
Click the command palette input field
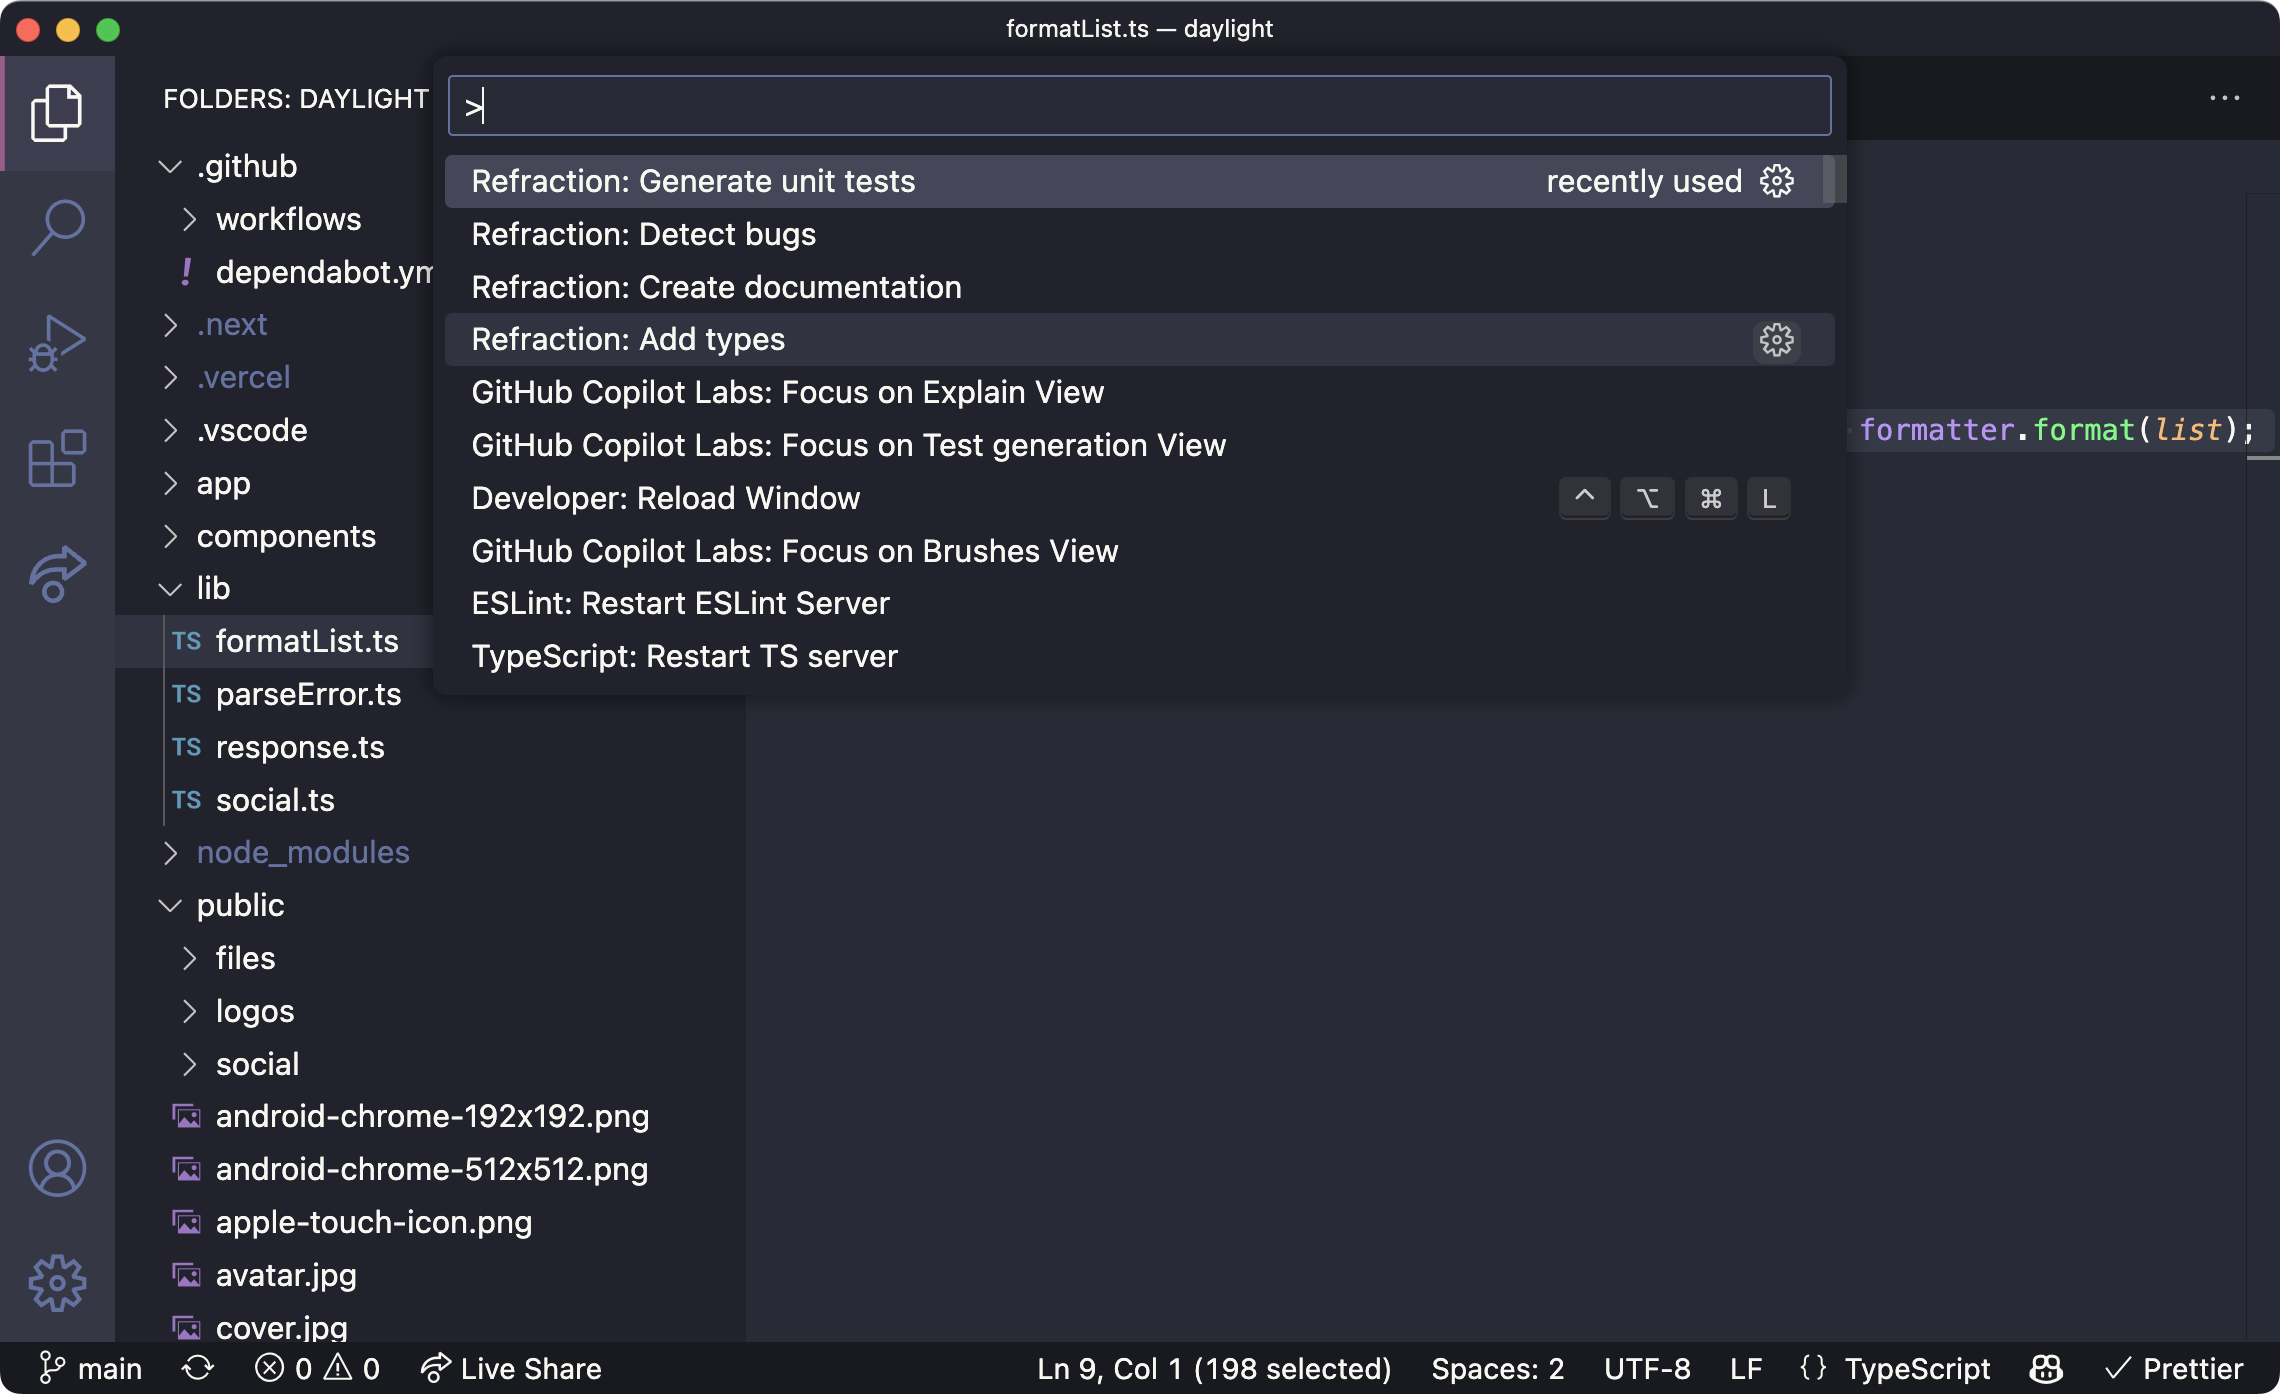[x=1139, y=106]
